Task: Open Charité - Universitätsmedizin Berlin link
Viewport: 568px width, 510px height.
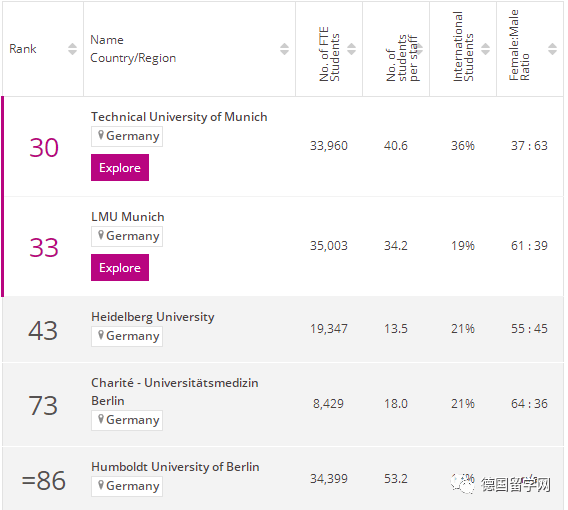Action: [x=175, y=392]
